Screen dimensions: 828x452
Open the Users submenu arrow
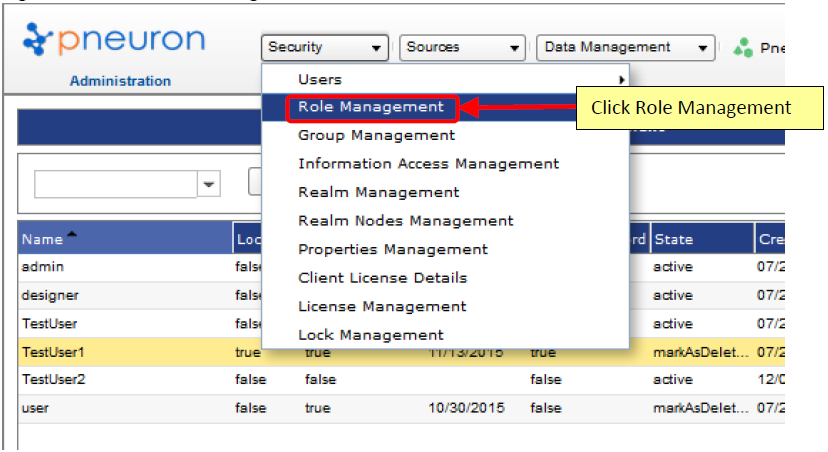(x=622, y=80)
